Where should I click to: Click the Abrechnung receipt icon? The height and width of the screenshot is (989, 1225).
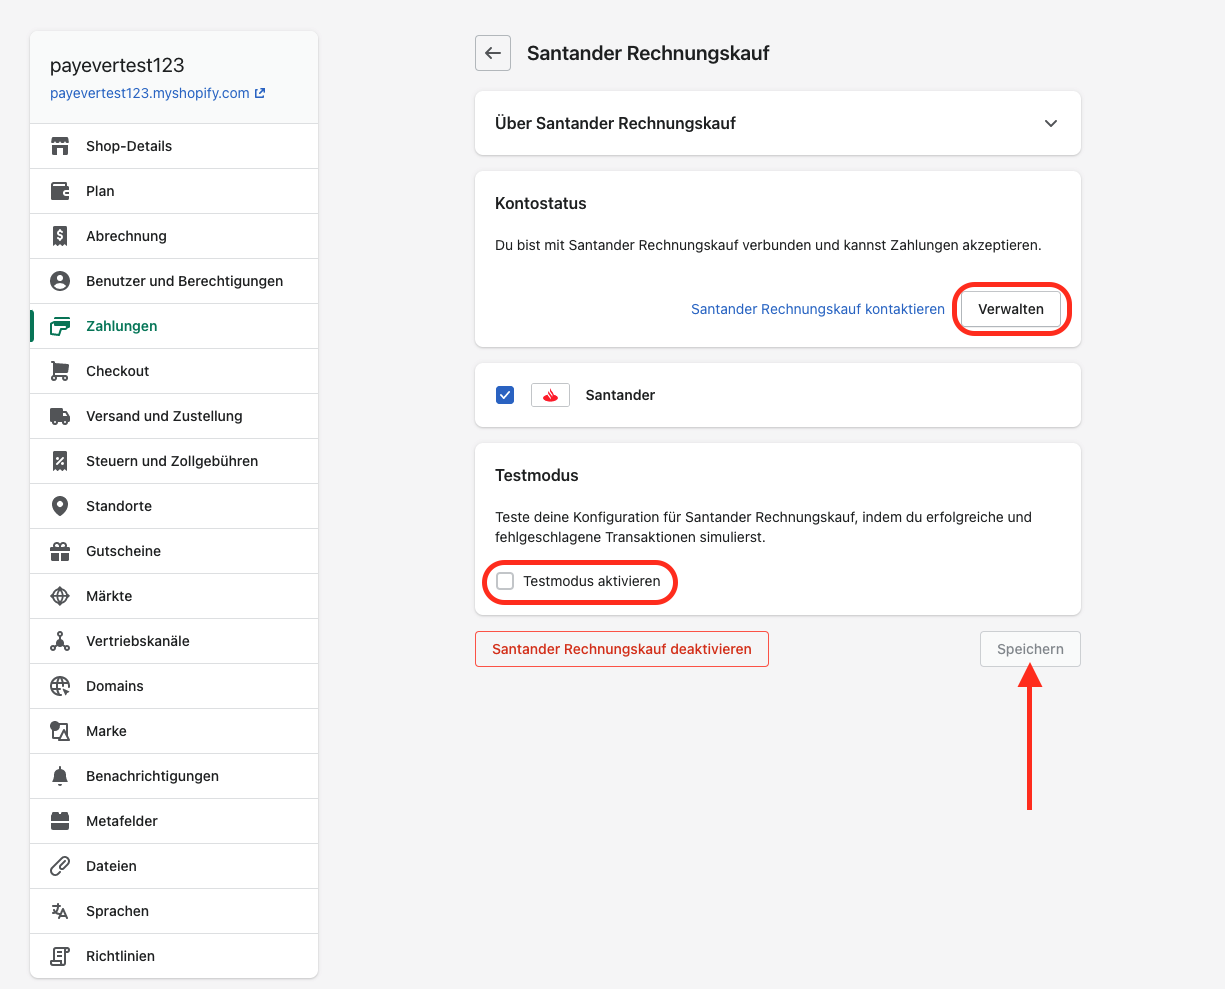pyautogui.click(x=60, y=236)
